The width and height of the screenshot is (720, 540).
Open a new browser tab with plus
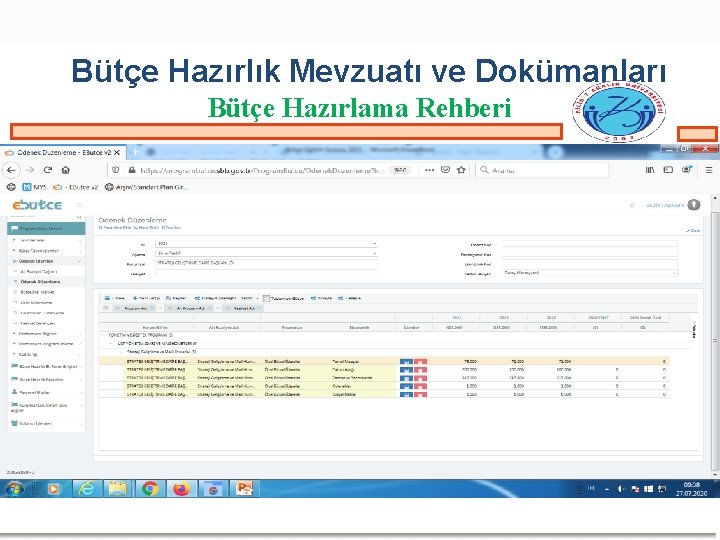pyautogui.click(x=135, y=152)
